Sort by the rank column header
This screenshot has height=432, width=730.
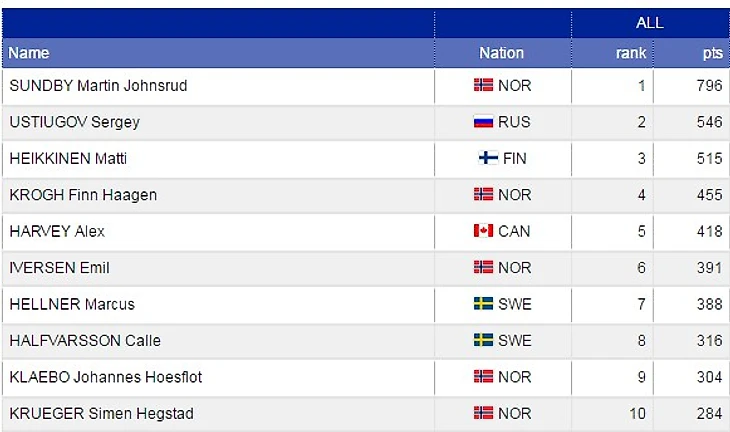(630, 53)
